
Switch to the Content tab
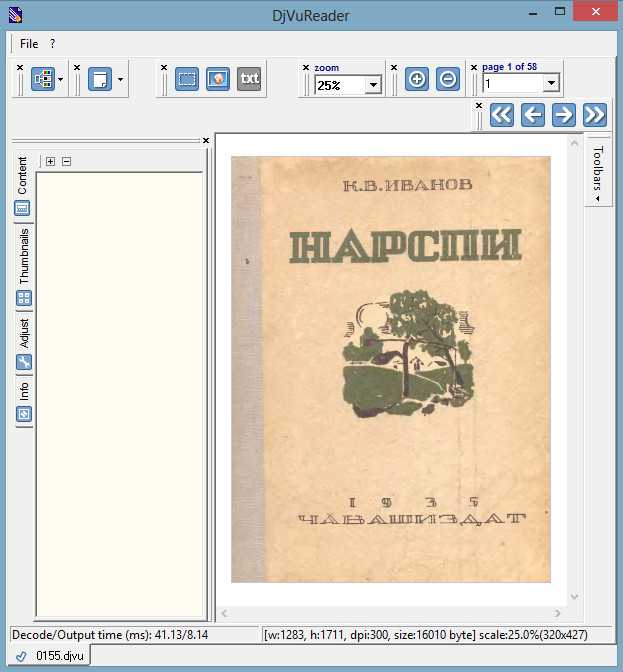[23, 185]
